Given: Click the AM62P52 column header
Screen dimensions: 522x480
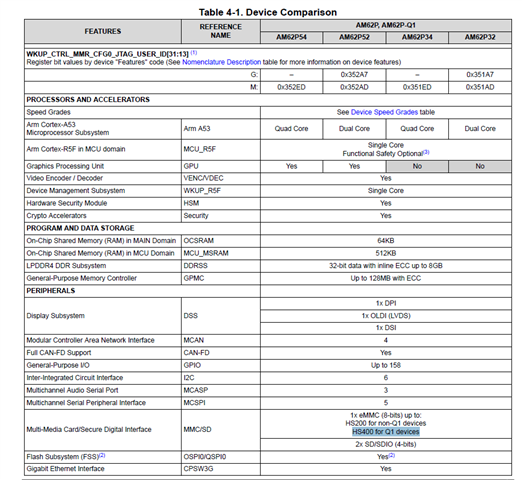Looking at the screenshot, I should (354, 37).
